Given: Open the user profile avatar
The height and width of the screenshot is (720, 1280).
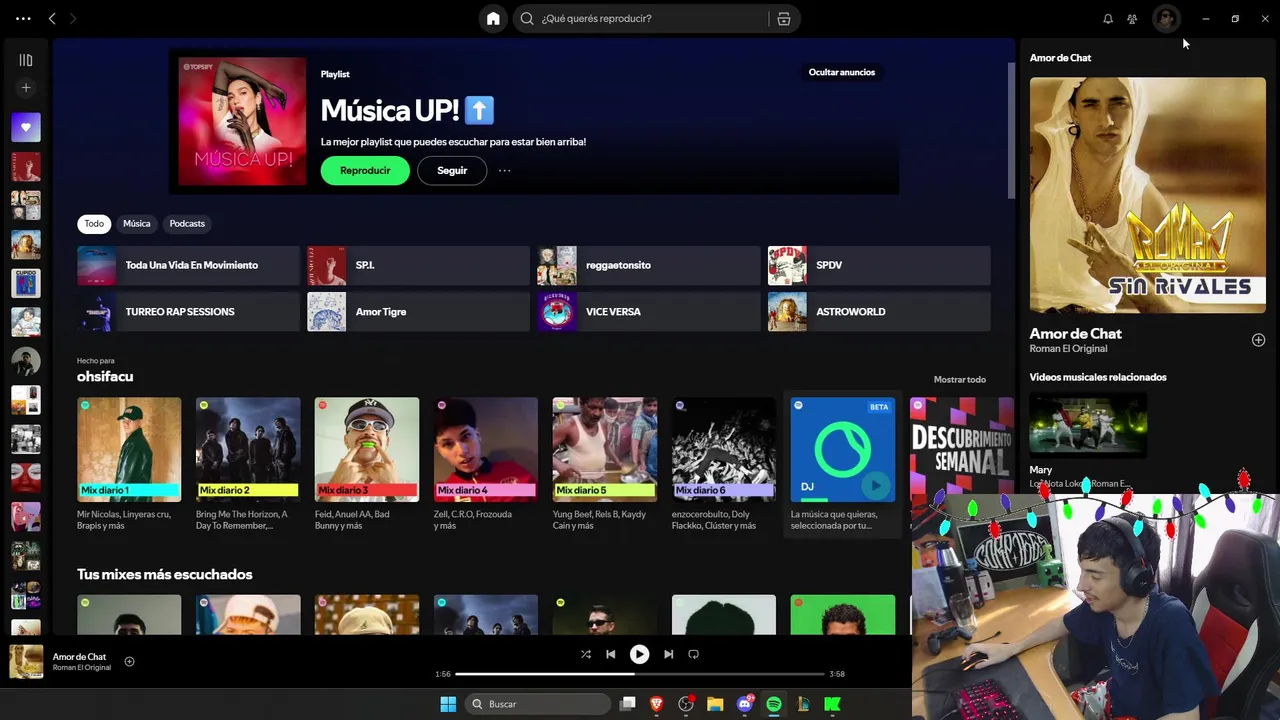Looking at the screenshot, I should pyautogui.click(x=1166, y=18).
